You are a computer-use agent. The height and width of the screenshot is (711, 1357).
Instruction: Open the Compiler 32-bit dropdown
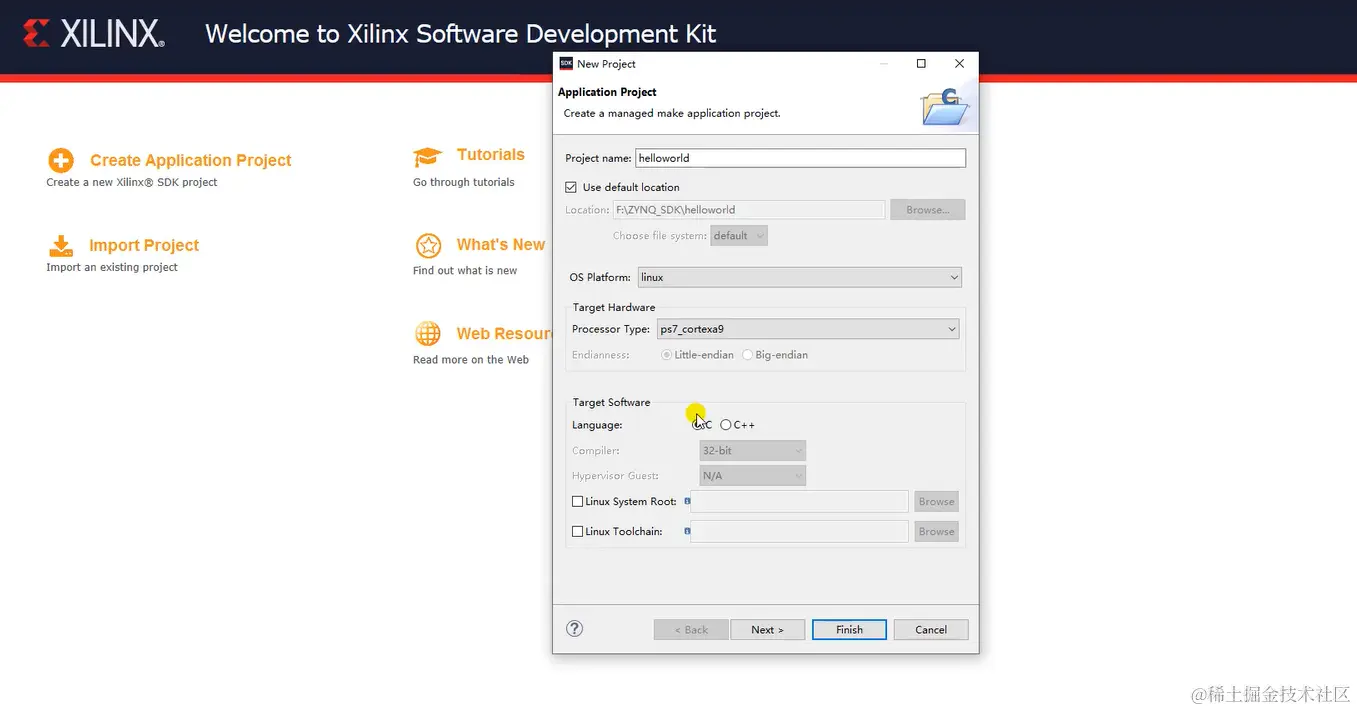[x=753, y=451]
